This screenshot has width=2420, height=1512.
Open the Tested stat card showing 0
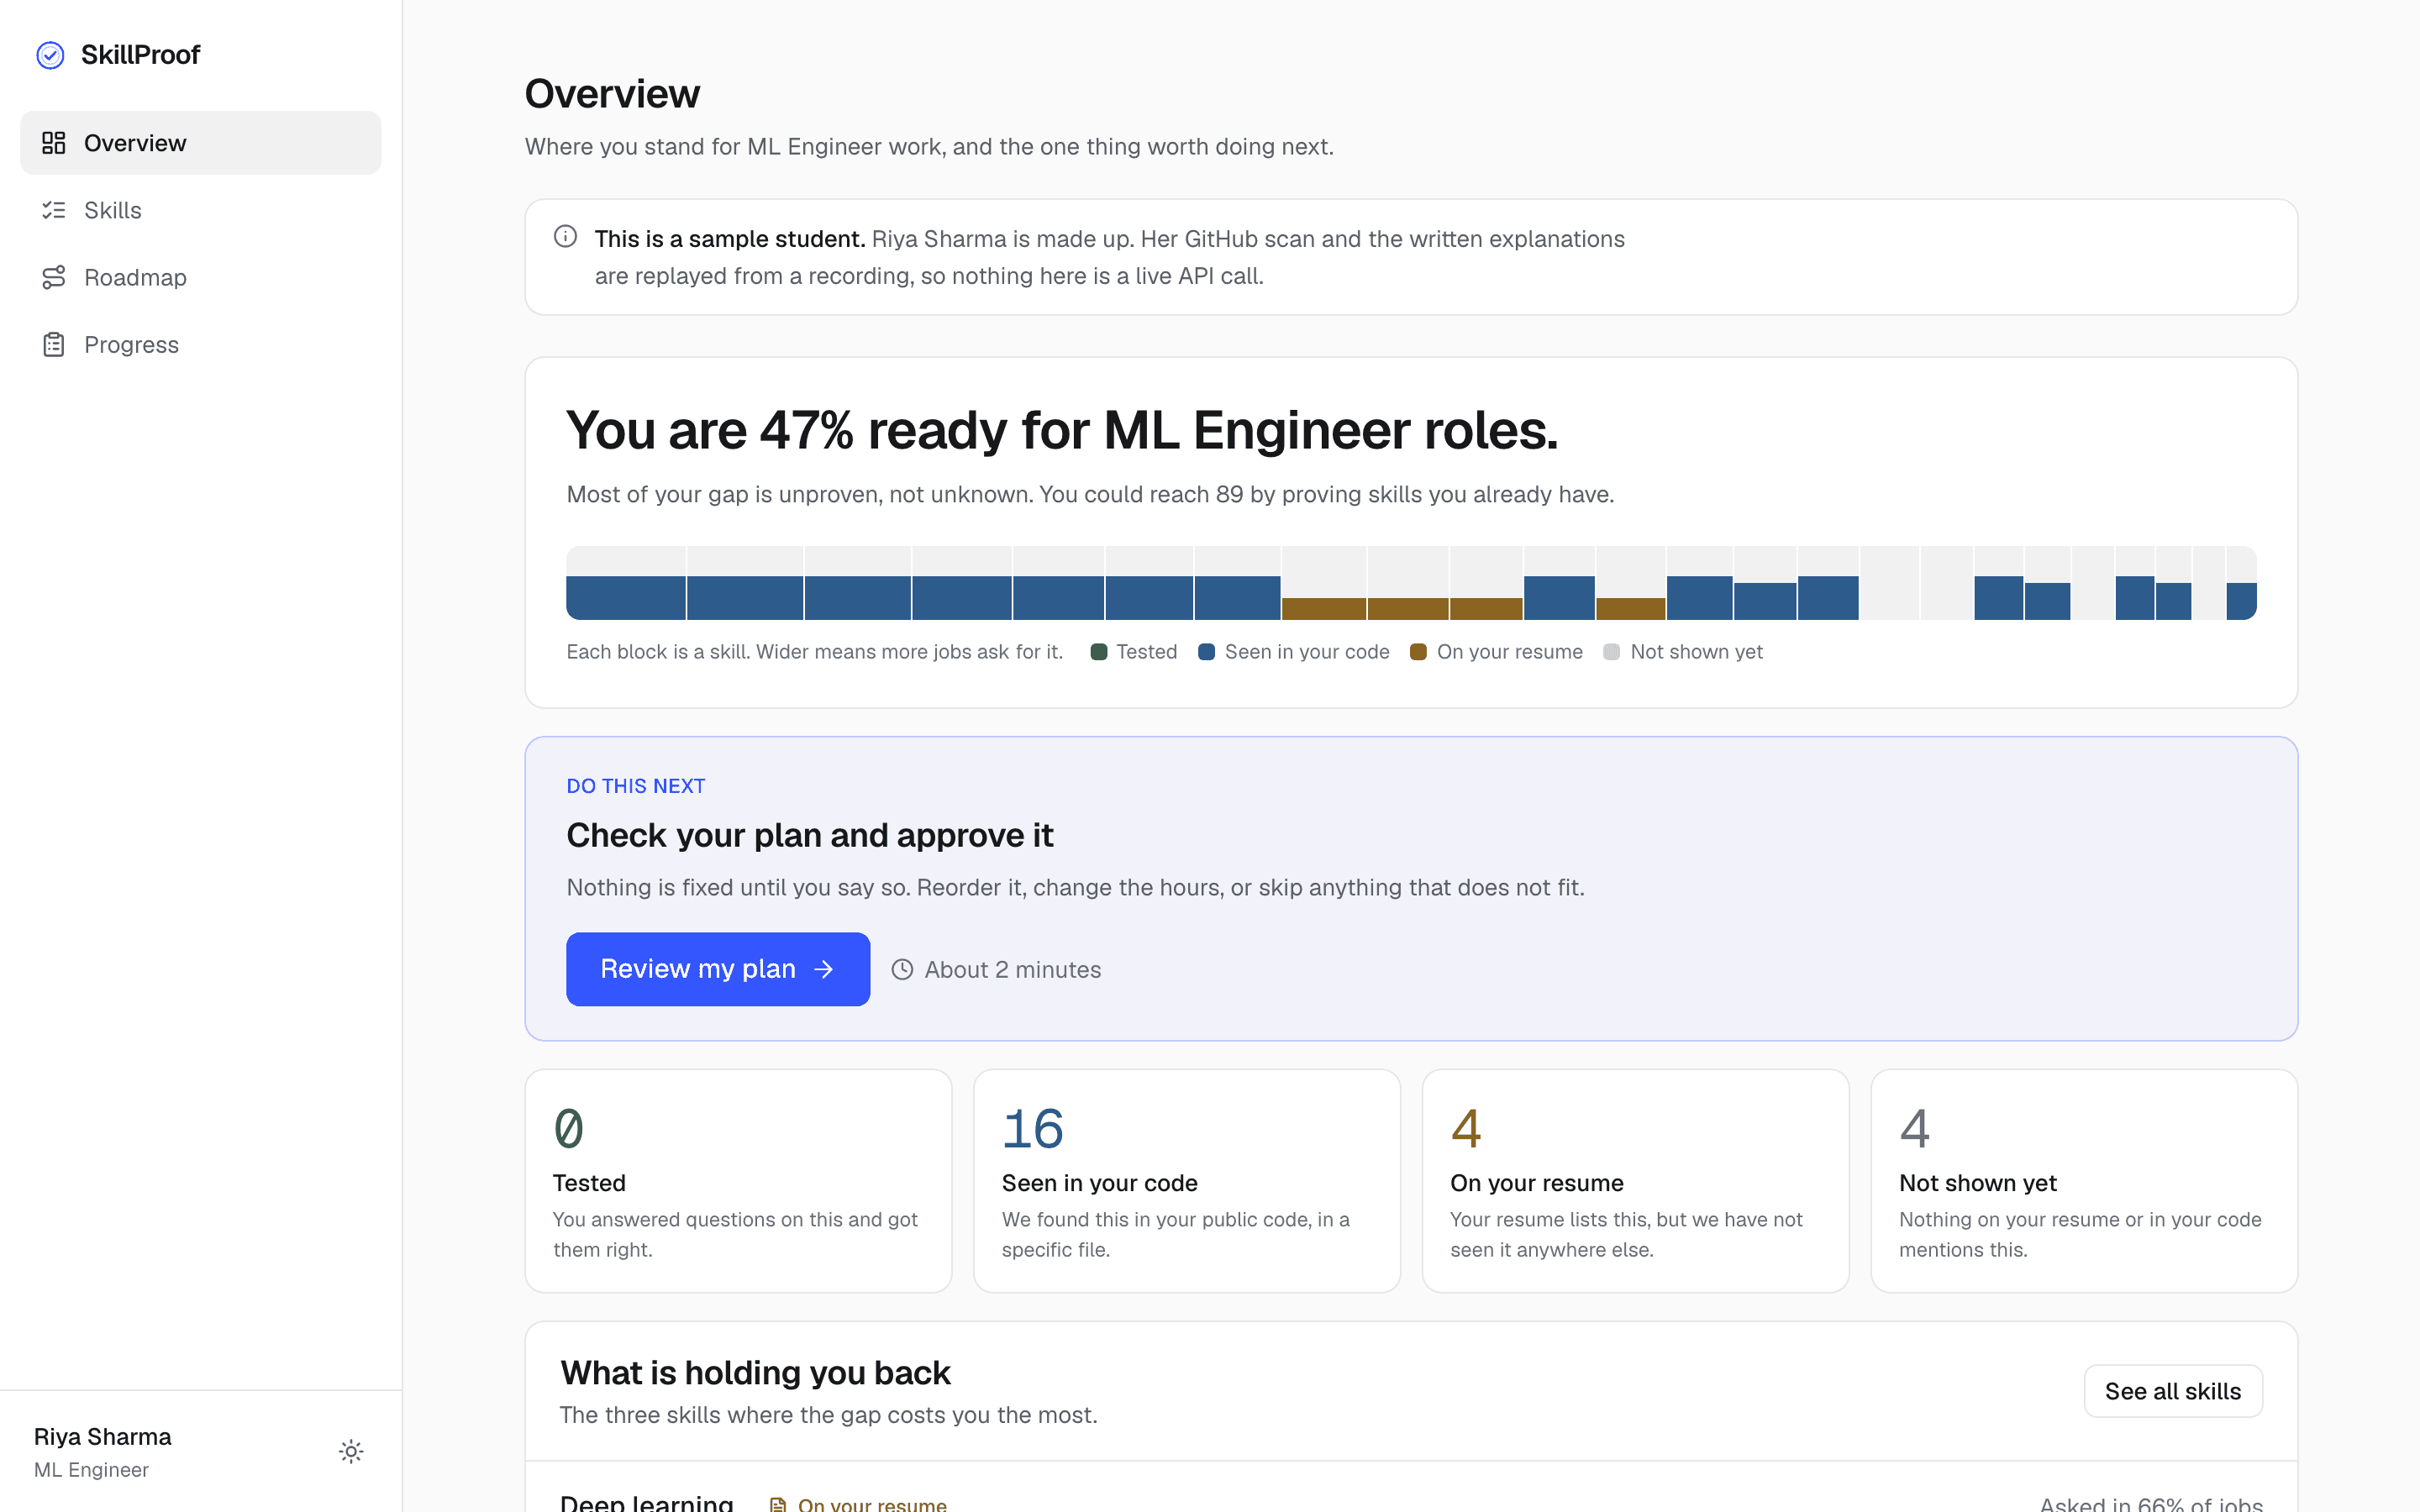tap(738, 1181)
